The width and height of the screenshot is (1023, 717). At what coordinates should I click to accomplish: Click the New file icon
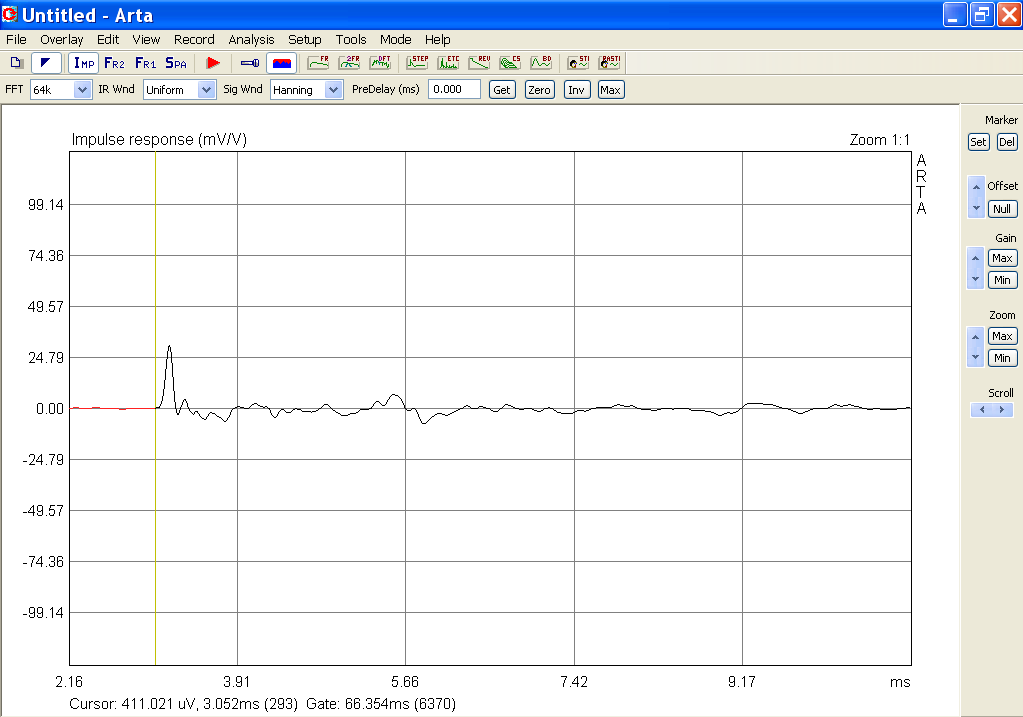pos(16,63)
